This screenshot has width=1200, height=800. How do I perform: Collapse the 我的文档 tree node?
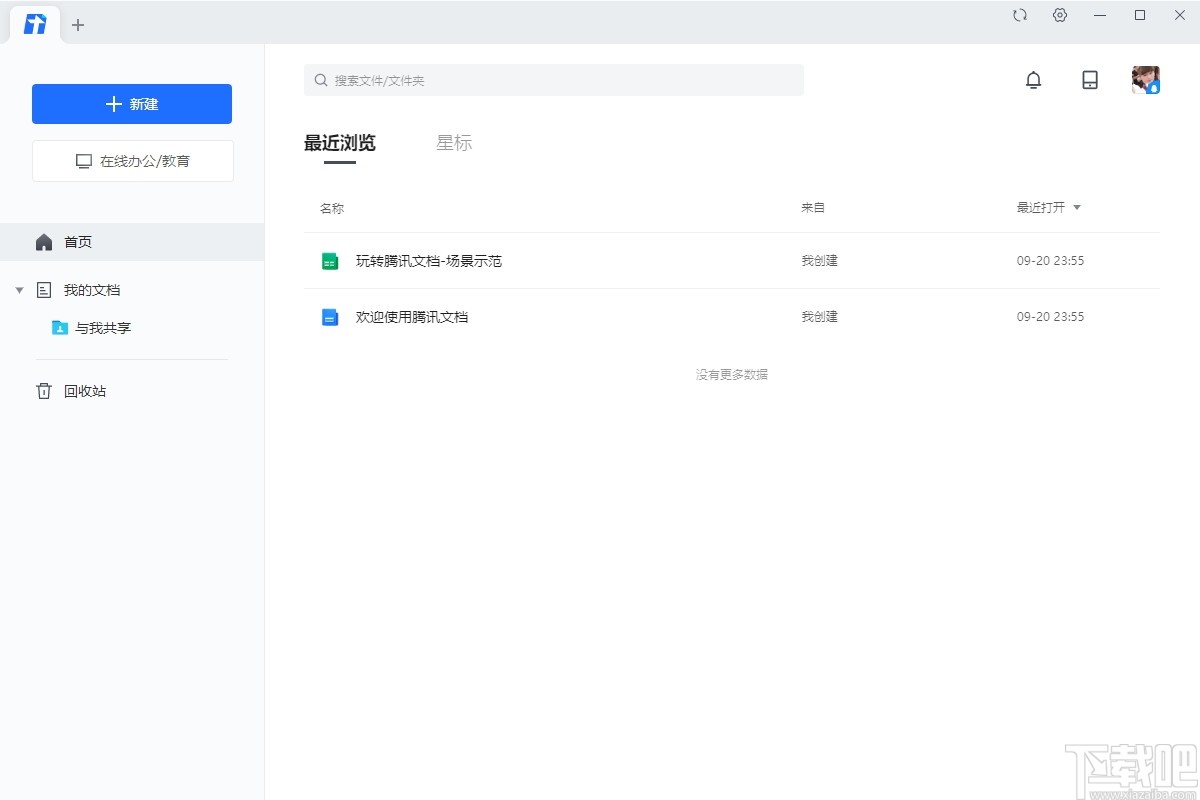point(19,289)
